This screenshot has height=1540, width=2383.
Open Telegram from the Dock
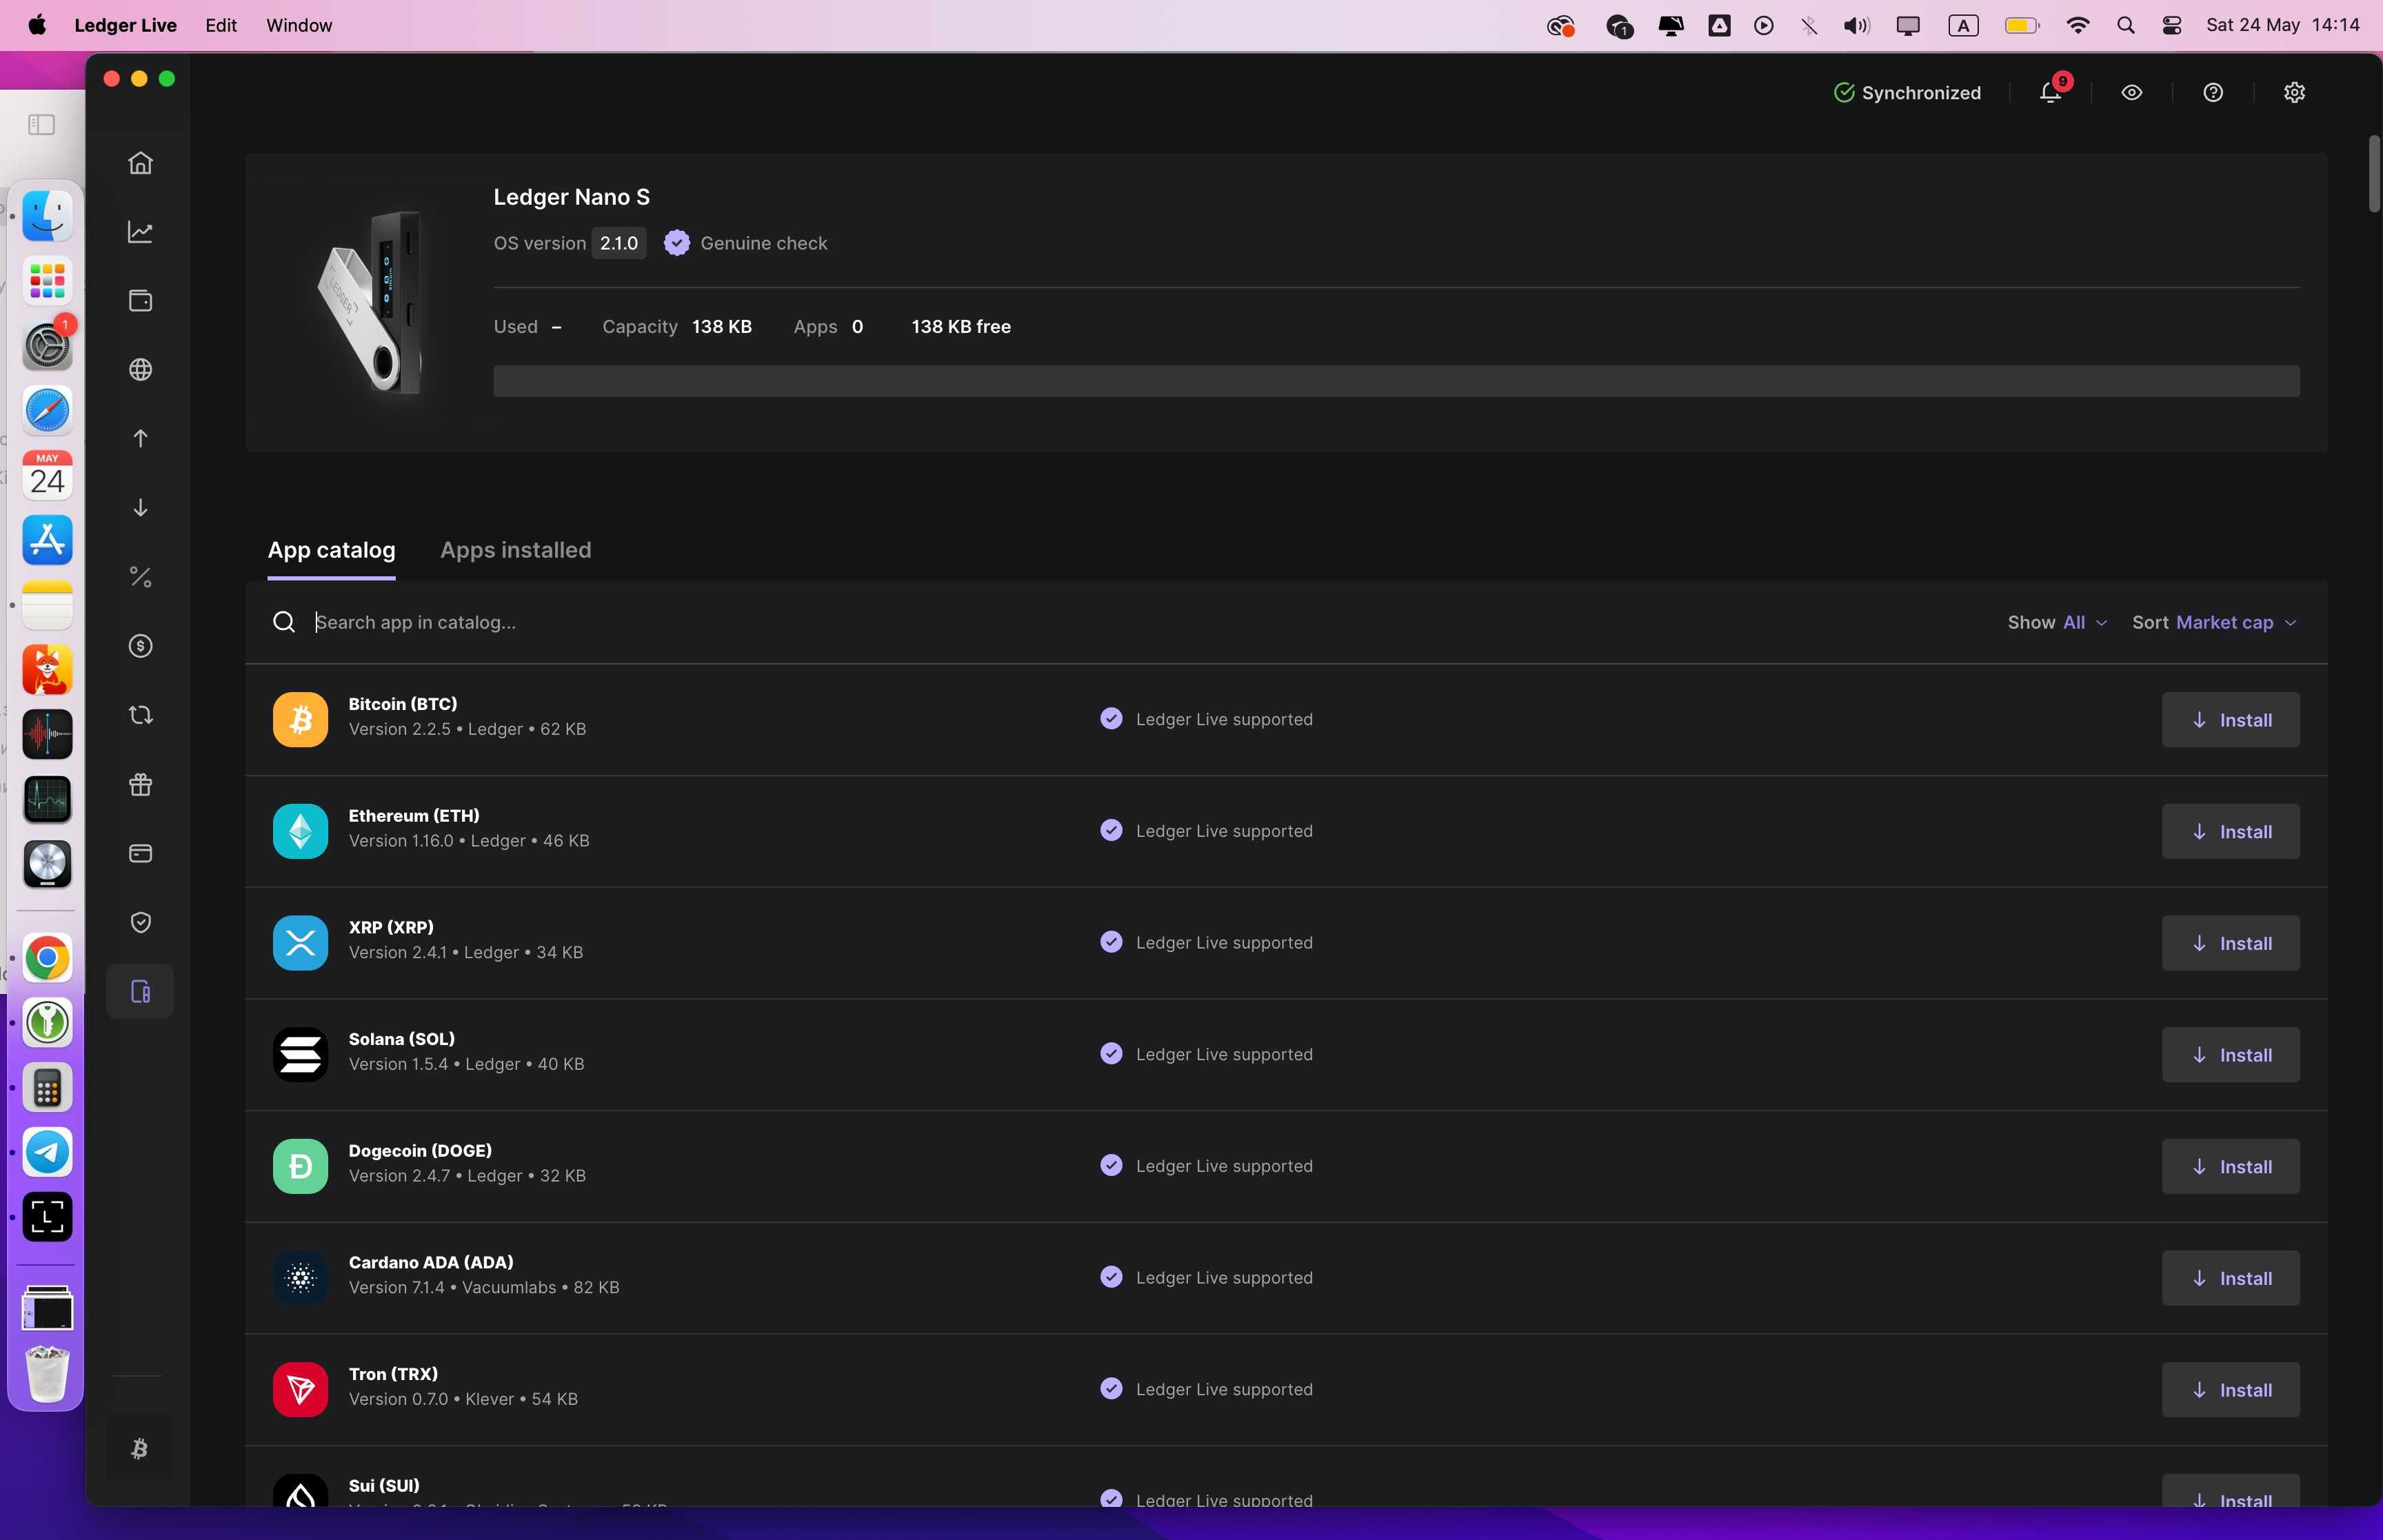click(x=47, y=1152)
